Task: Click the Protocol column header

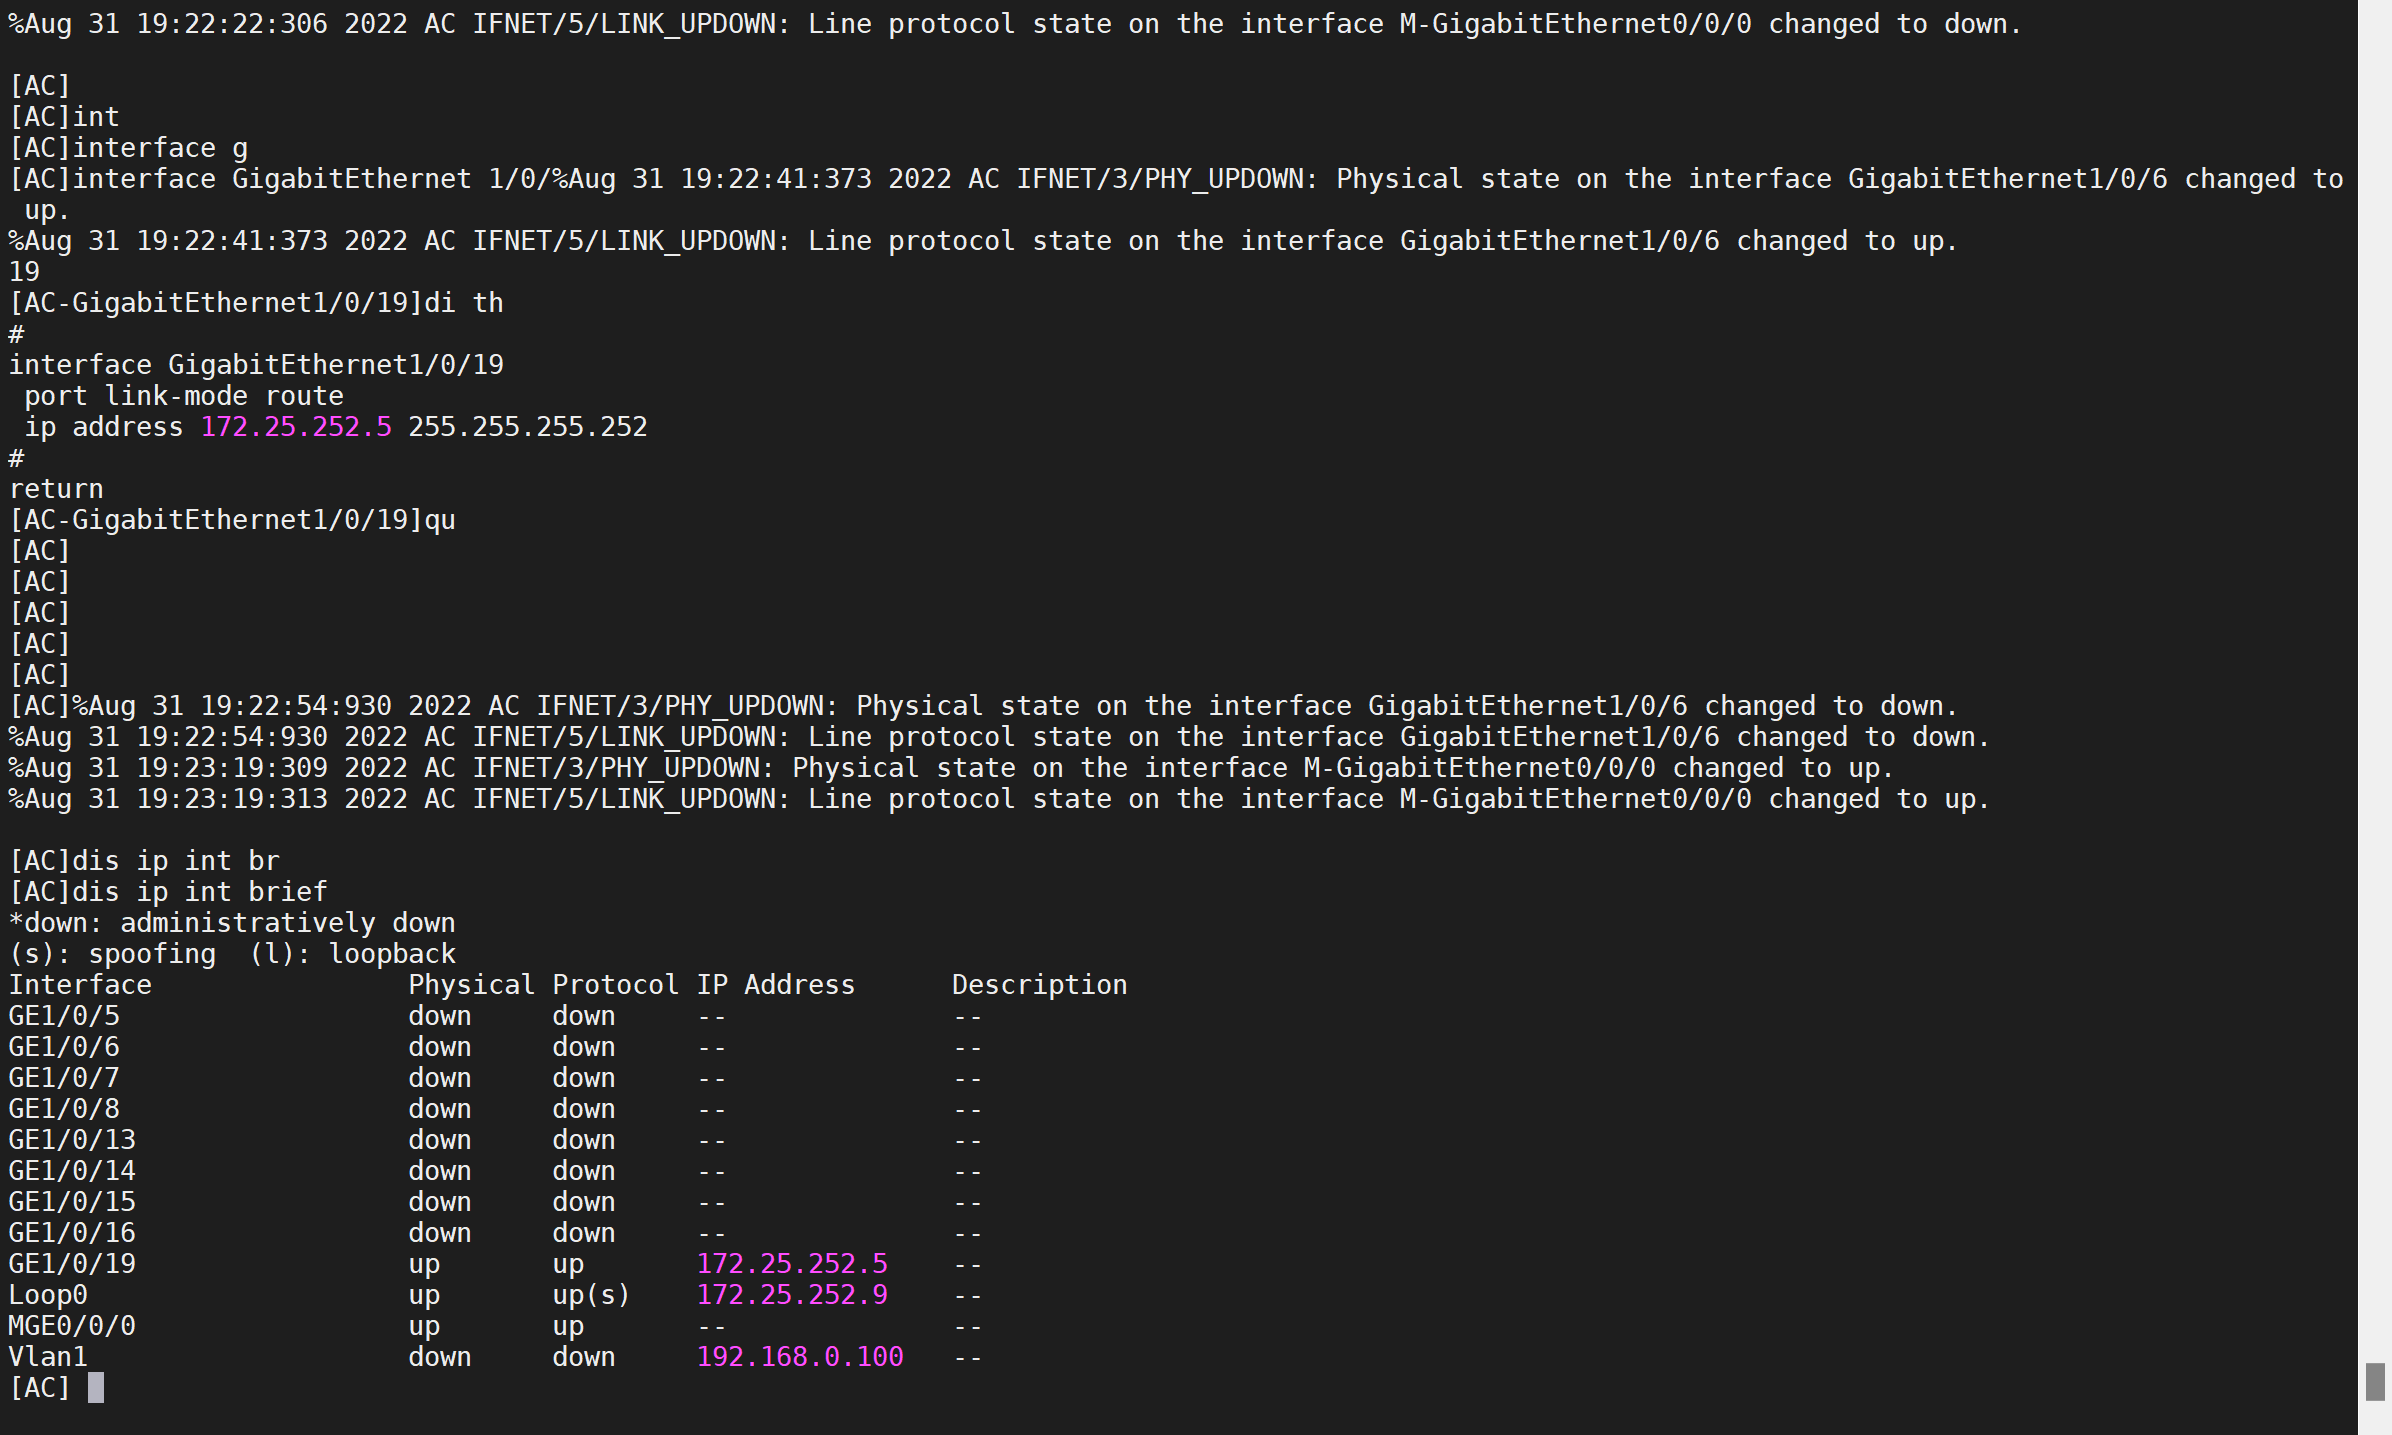Action: tap(615, 985)
